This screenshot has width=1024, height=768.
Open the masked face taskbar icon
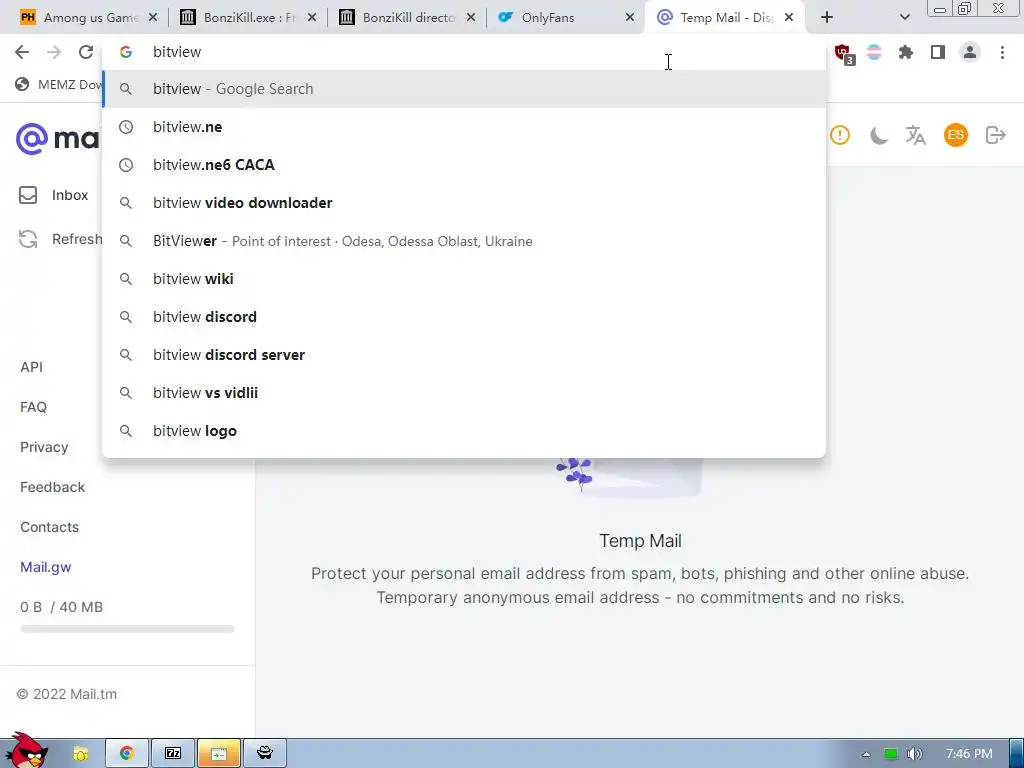point(264,754)
